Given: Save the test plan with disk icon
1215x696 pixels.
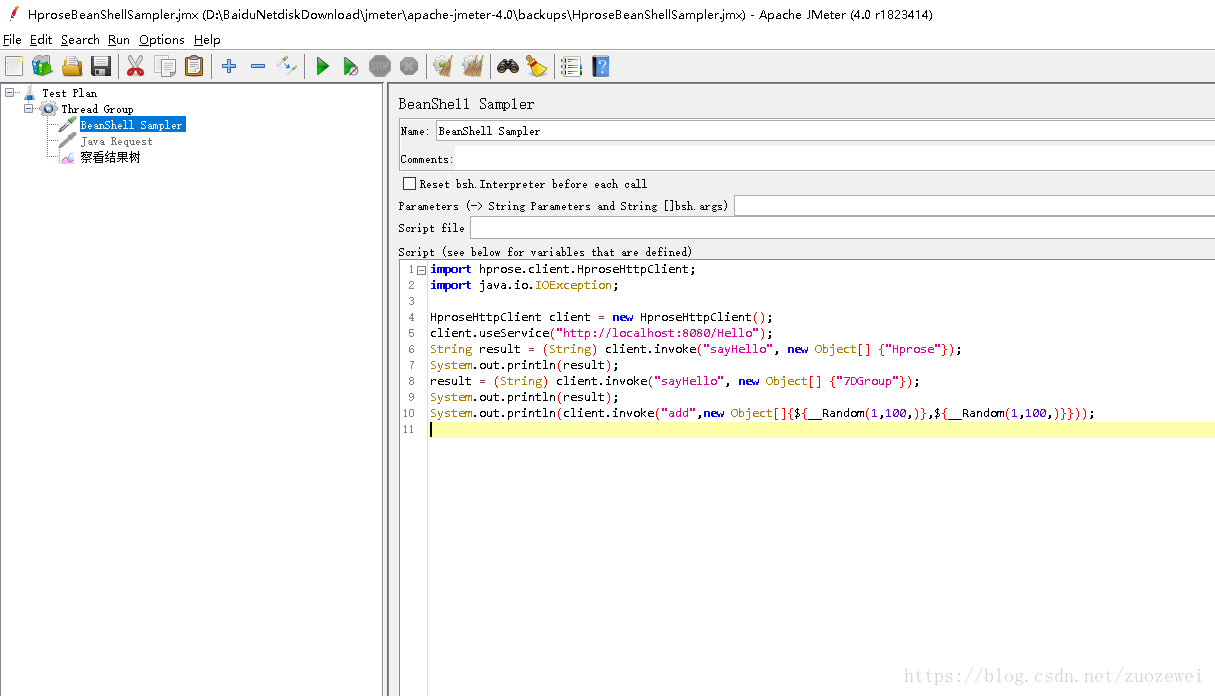Looking at the screenshot, I should tap(101, 66).
